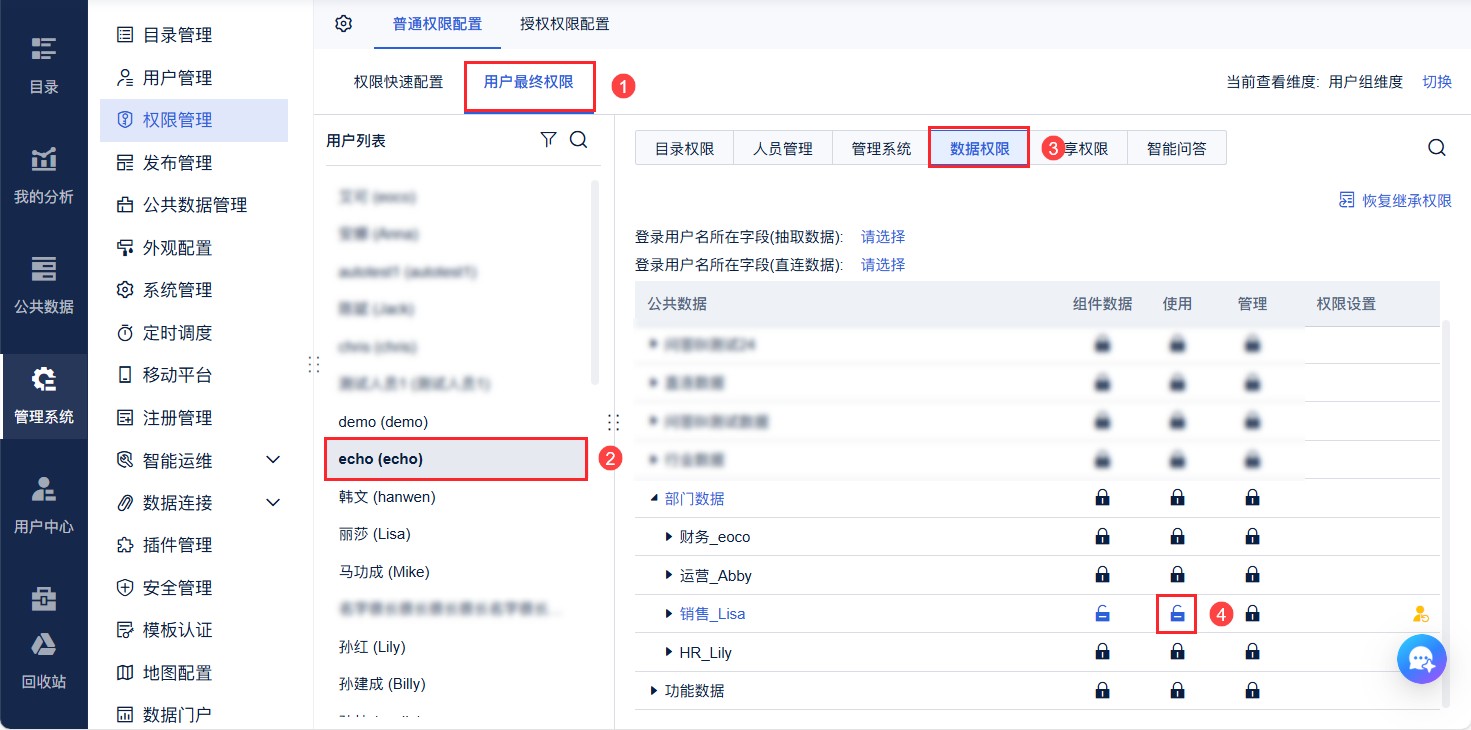This screenshot has height=730, width=1471.
Task: Select the 智能问答 tab
Action: tap(1177, 149)
